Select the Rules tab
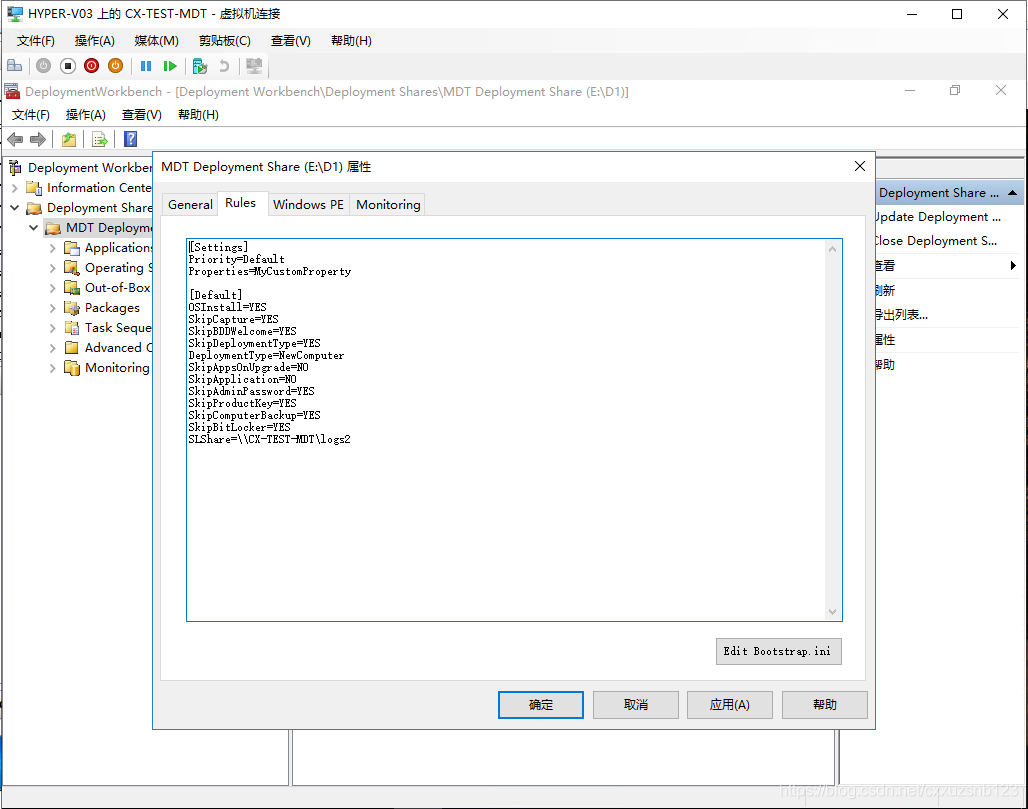 click(241, 203)
